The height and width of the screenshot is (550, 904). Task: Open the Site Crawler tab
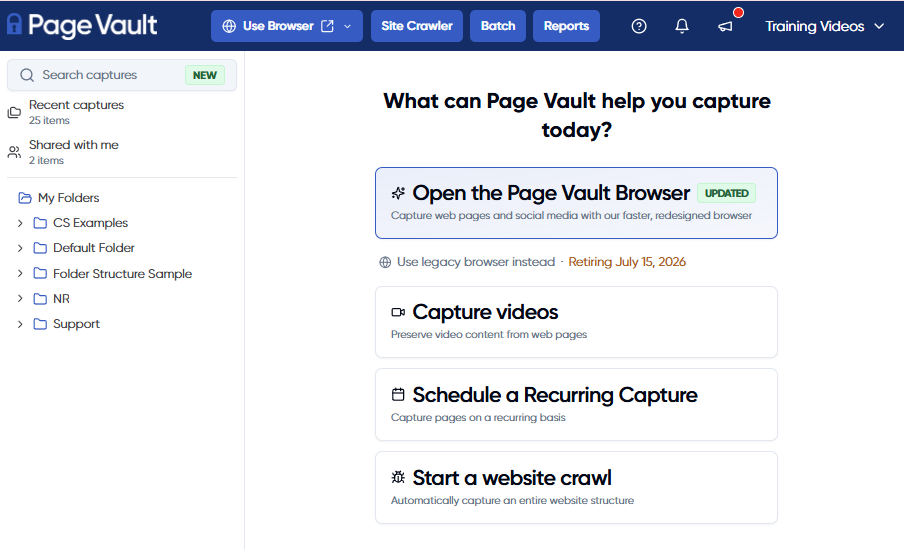coord(417,26)
